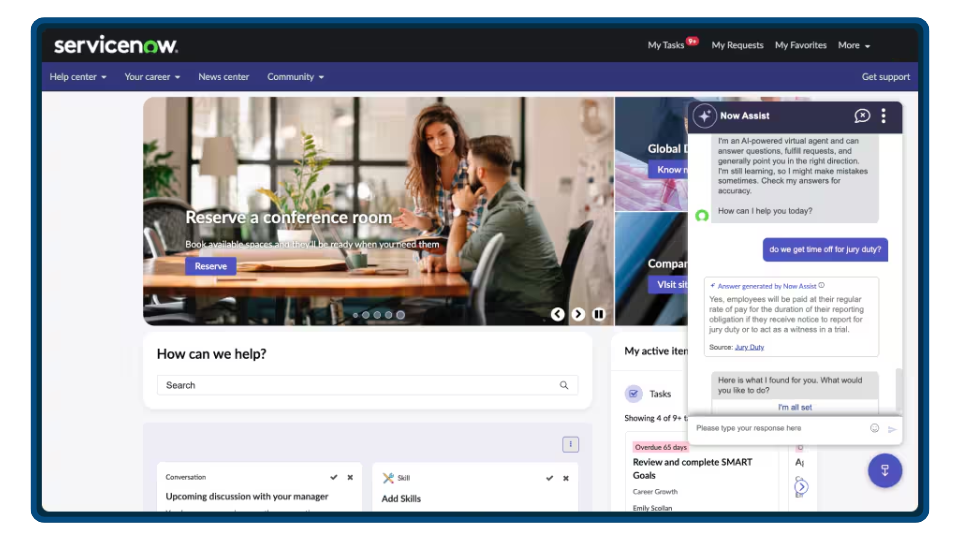Screen dimensions: 960x540
Task: Expand the More menu in header
Action: [x=854, y=45]
